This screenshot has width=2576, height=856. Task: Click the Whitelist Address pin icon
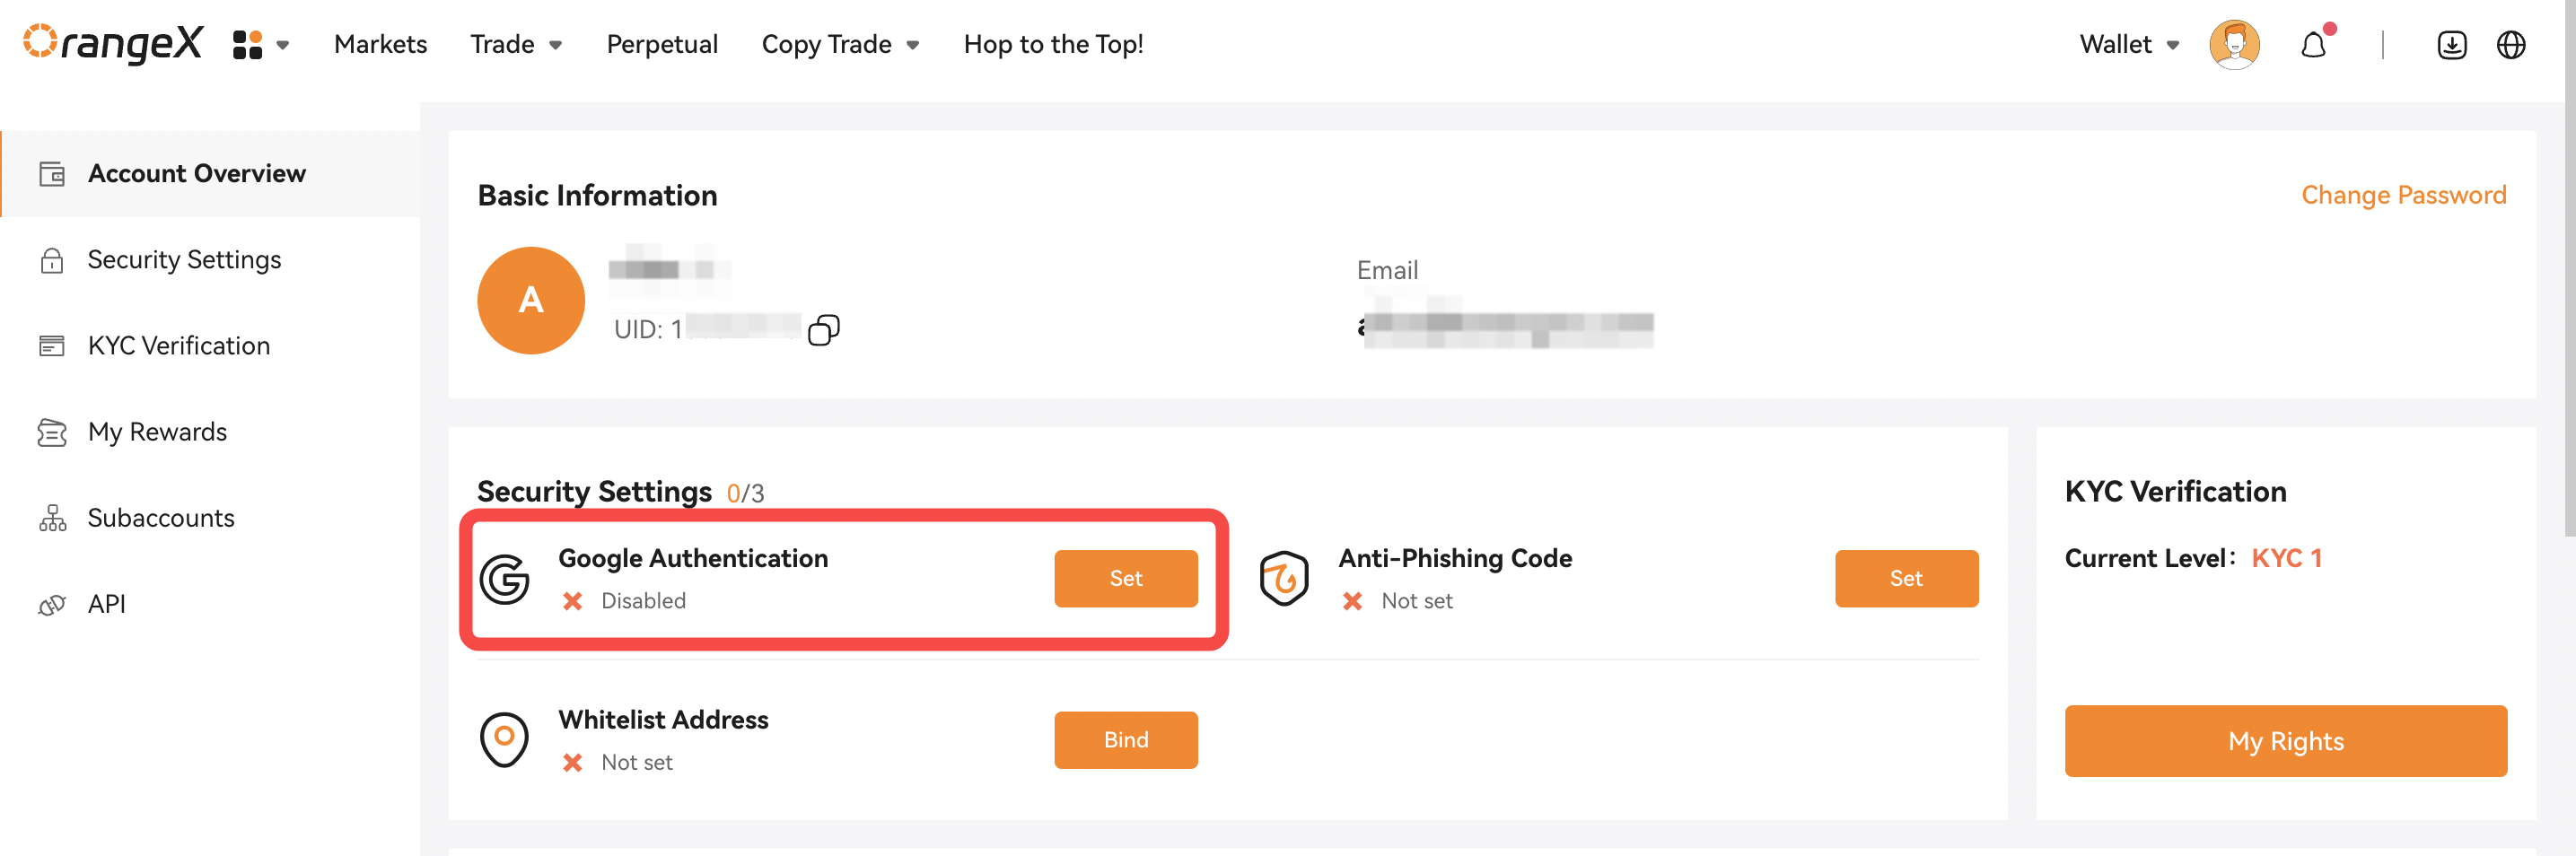coord(504,740)
